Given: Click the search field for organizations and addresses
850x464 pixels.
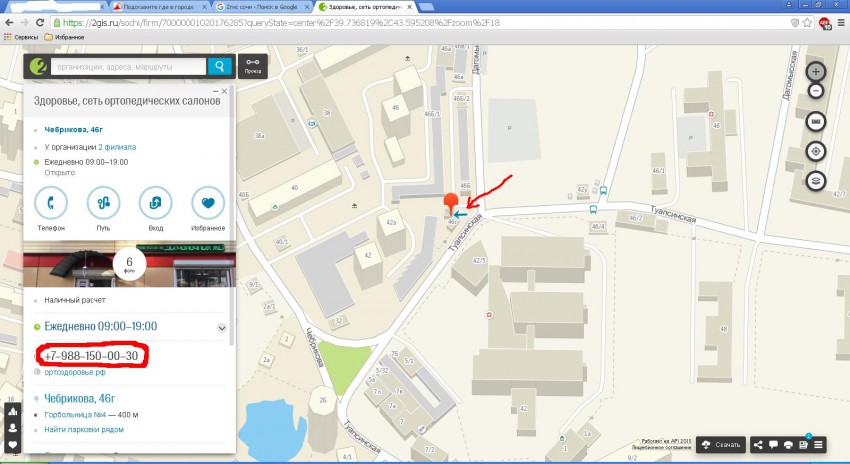Looking at the screenshot, I should (128, 67).
